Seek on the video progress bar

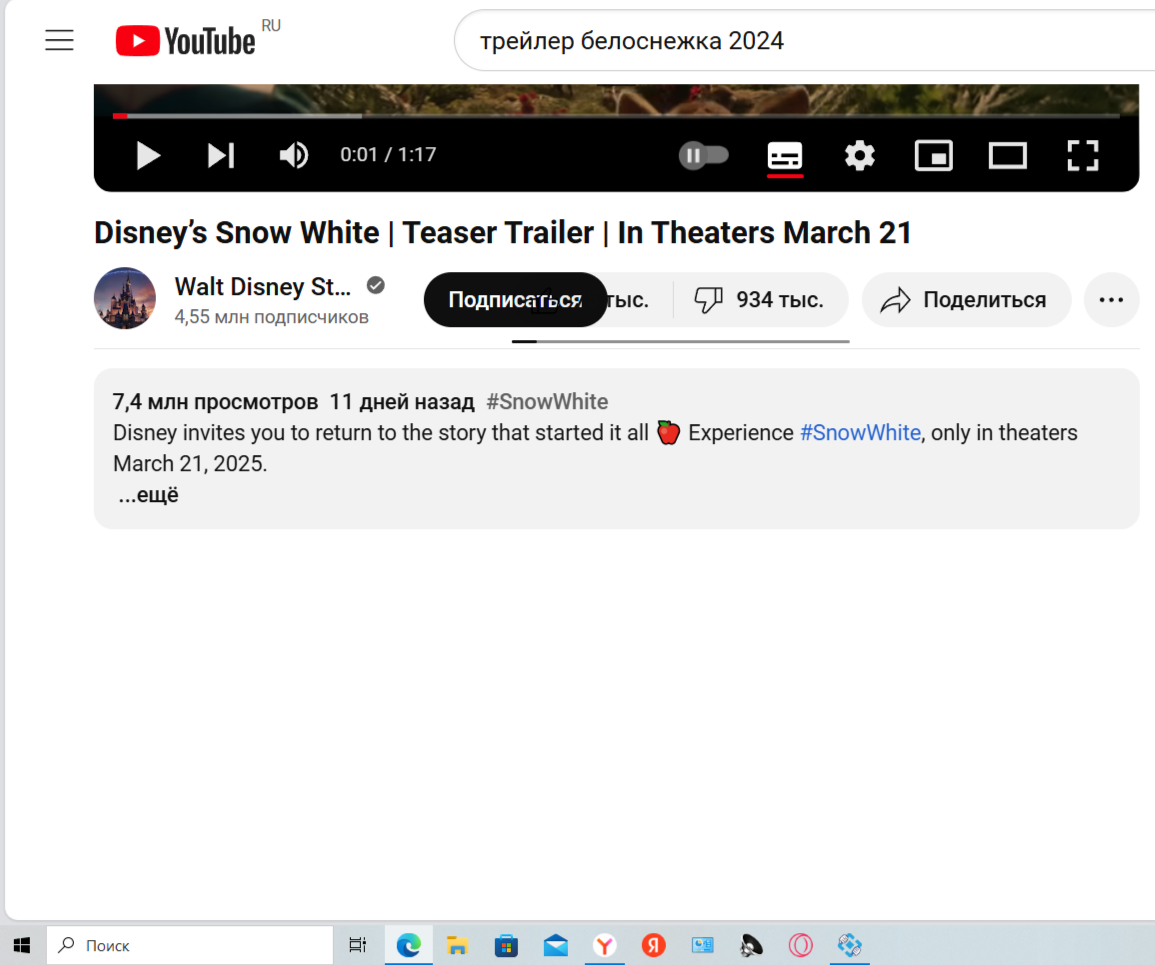coord(616,116)
